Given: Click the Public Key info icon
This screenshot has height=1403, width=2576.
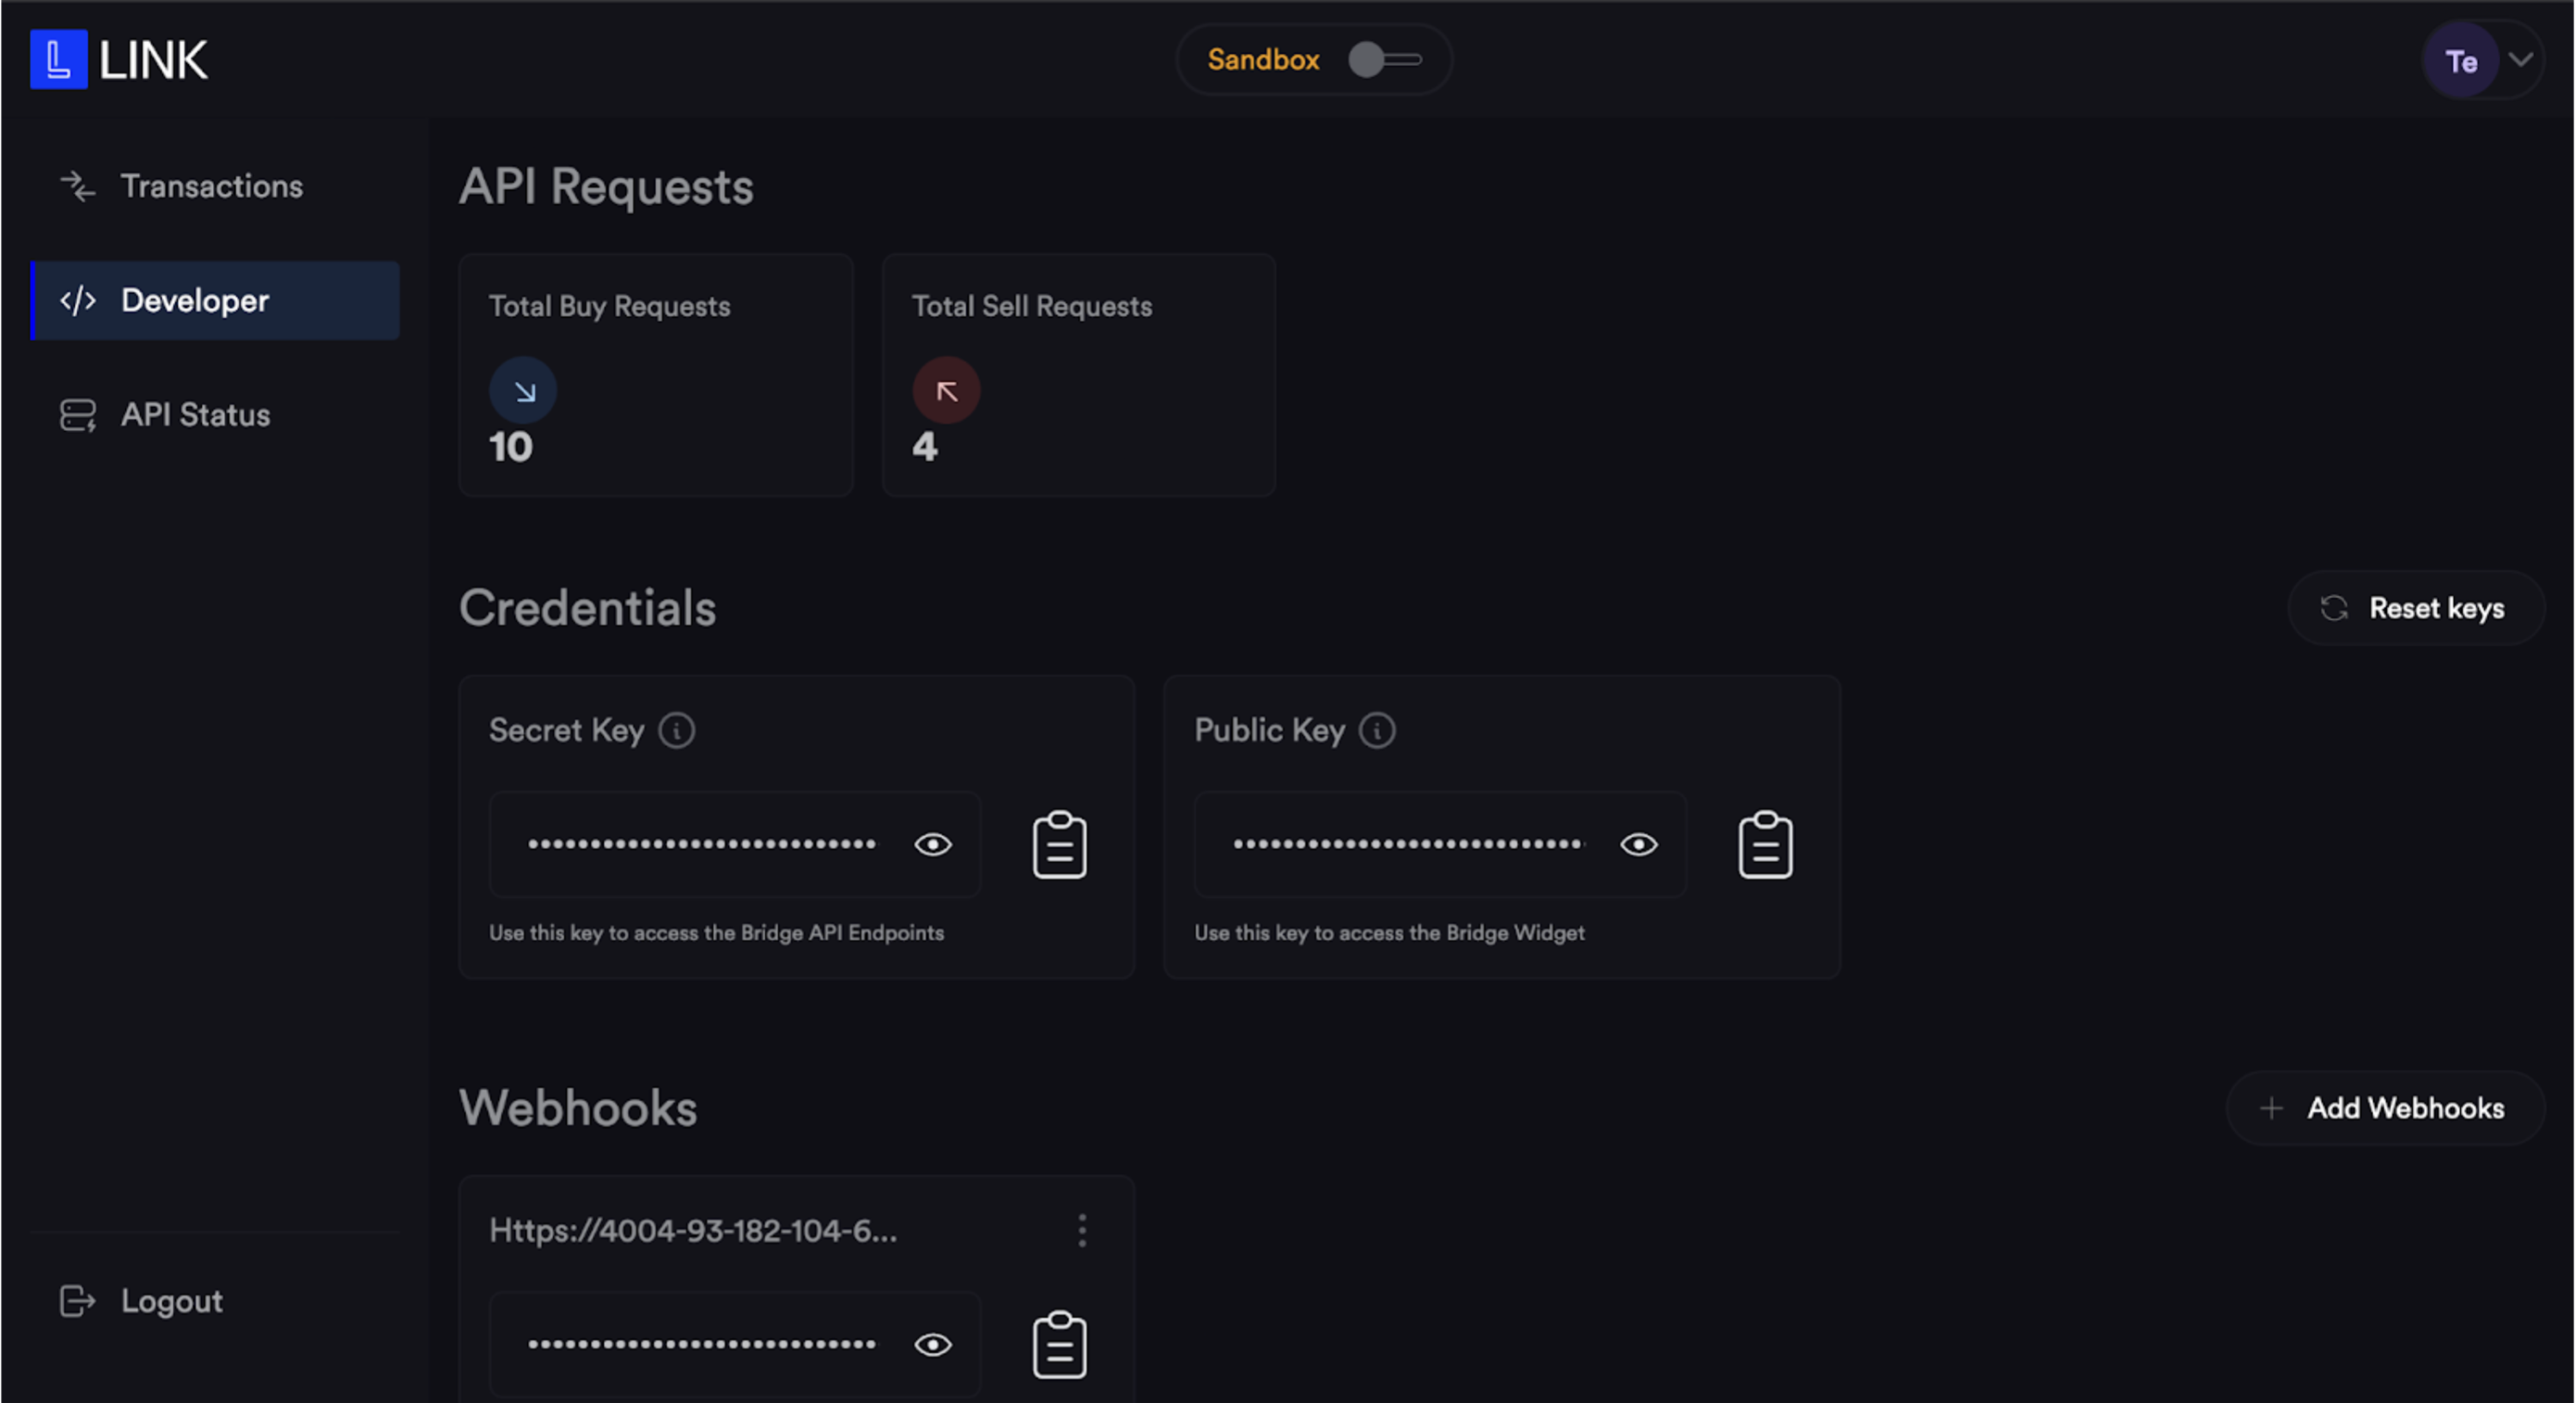Looking at the screenshot, I should [x=1377, y=730].
